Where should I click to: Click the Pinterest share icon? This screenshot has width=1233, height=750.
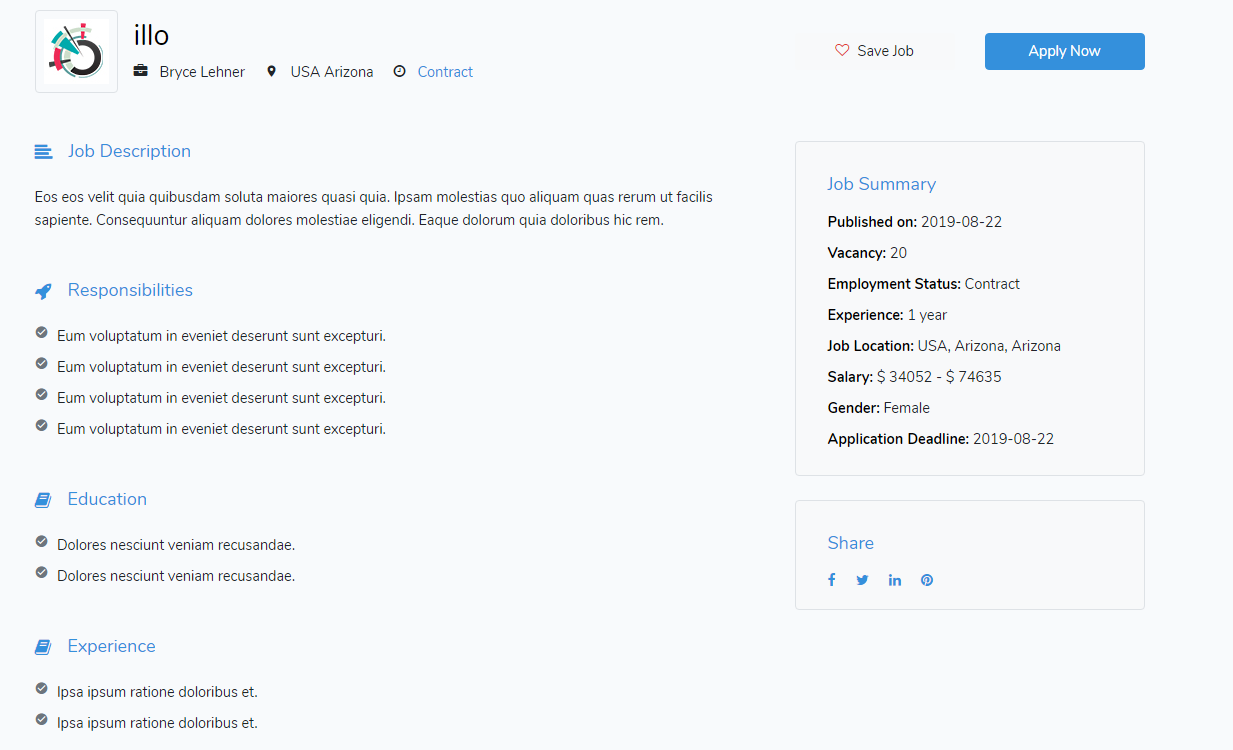tap(926, 579)
